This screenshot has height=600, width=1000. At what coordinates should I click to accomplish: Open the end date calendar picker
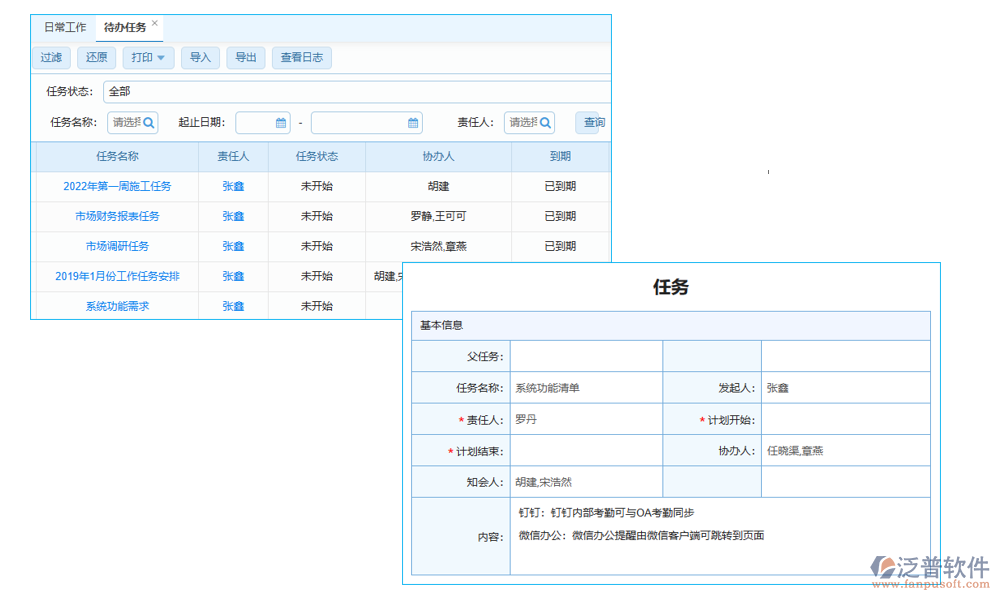click(x=412, y=122)
